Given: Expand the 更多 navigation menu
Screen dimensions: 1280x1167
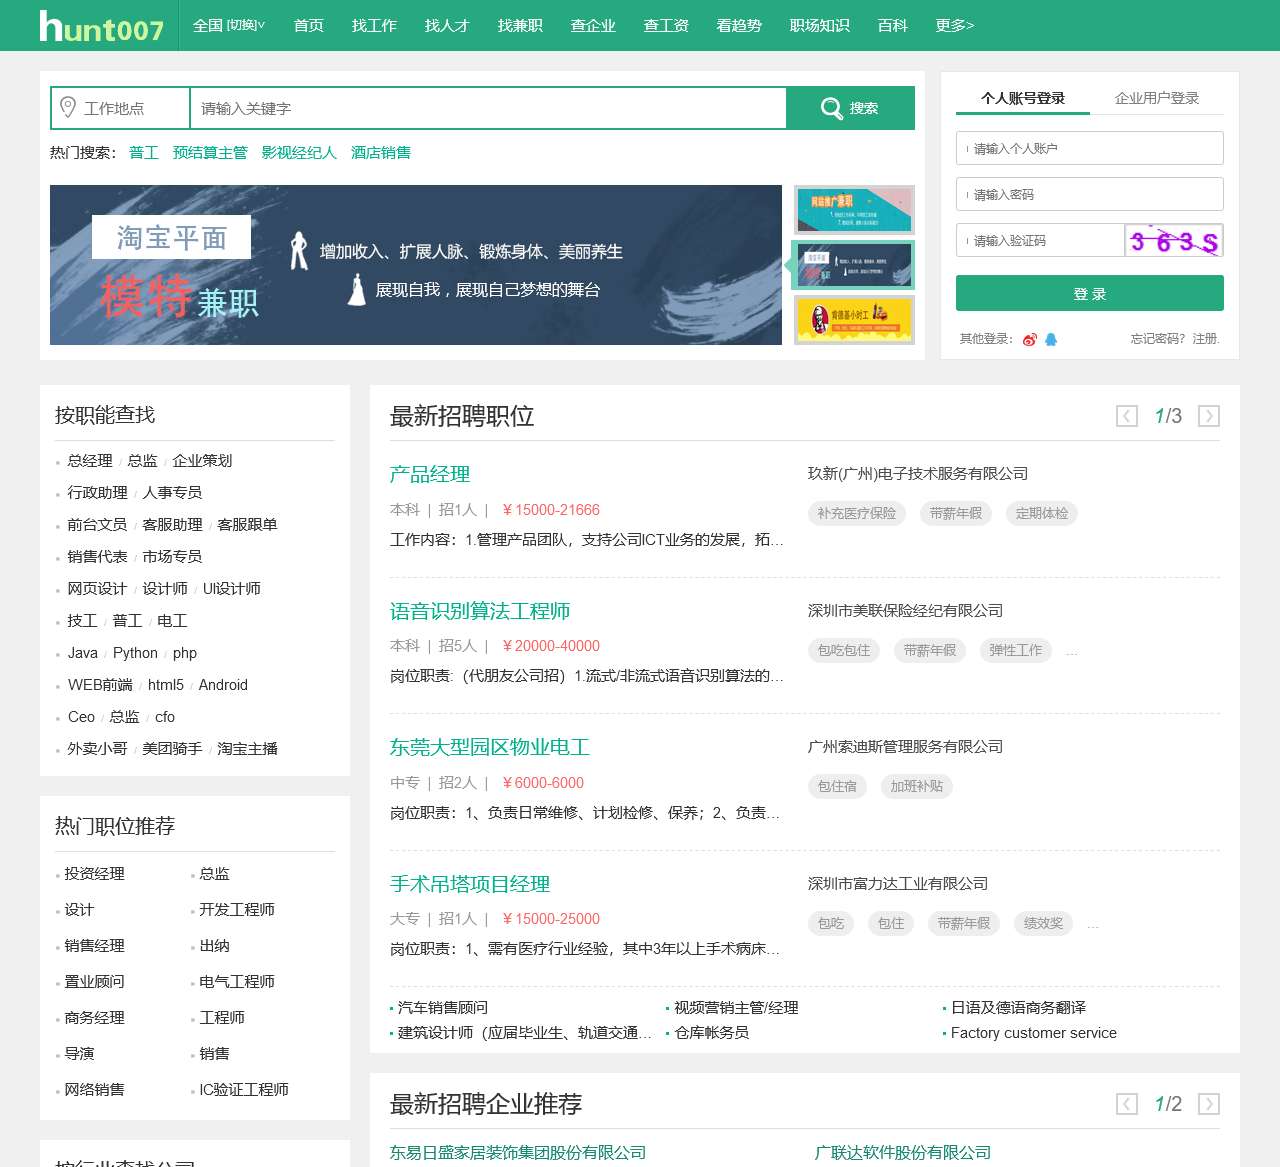Looking at the screenshot, I should (x=954, y=25).
